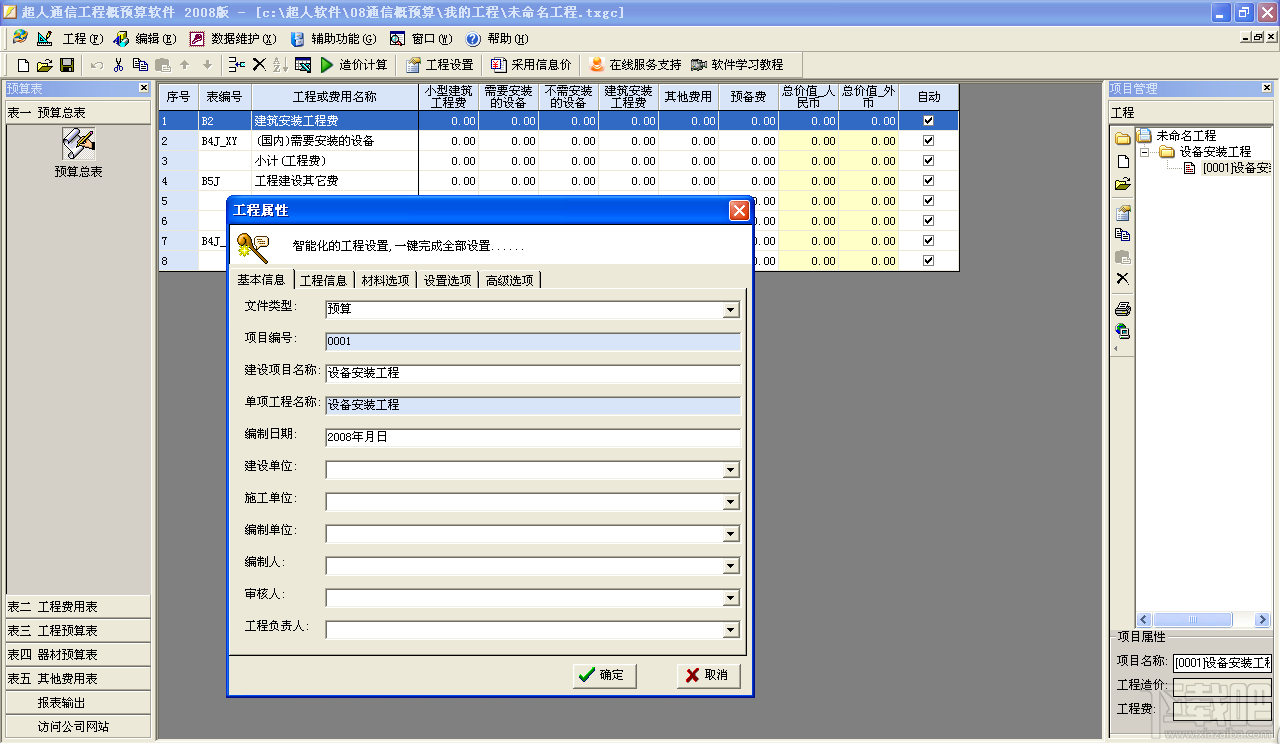The image size is (1280, 744).
Task: Click the printer icon in 项目管理 toolbar
Action: click(x=1123, y=308)
